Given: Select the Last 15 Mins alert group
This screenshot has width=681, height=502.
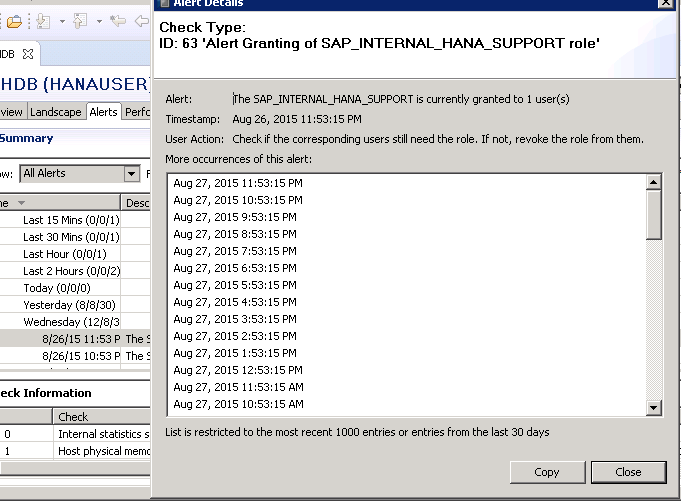Looking at the screenshot, I should pos(70,220).
